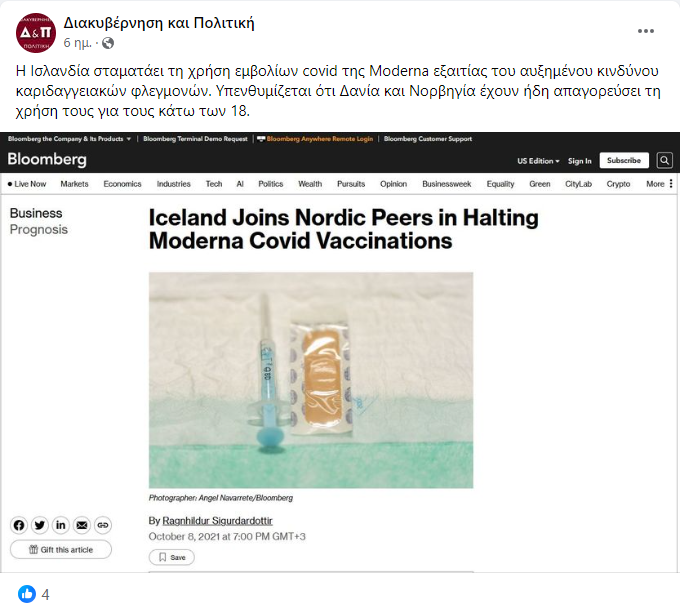Open the More navigation menu
Screen dimensions: 680x611
click(659, 184)
